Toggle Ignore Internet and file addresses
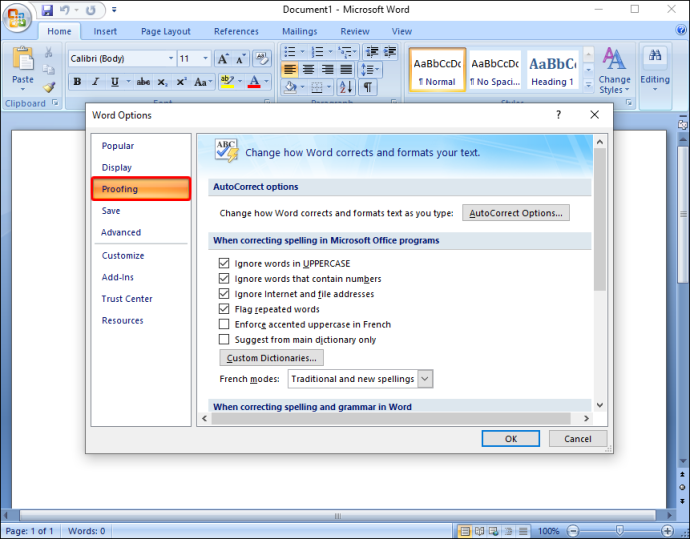Screen dimensions: 690x539 click(224, 293)
